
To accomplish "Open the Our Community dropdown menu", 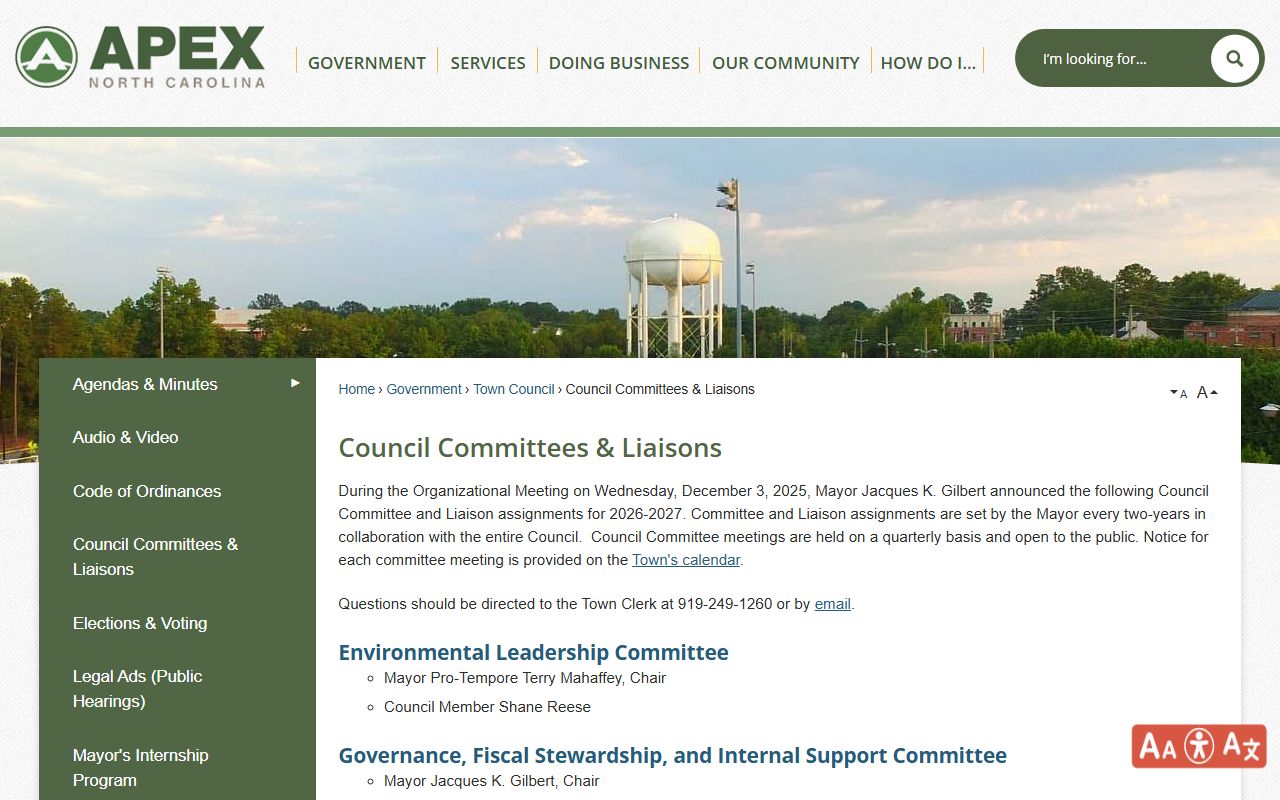I will (x=785, y=62).
